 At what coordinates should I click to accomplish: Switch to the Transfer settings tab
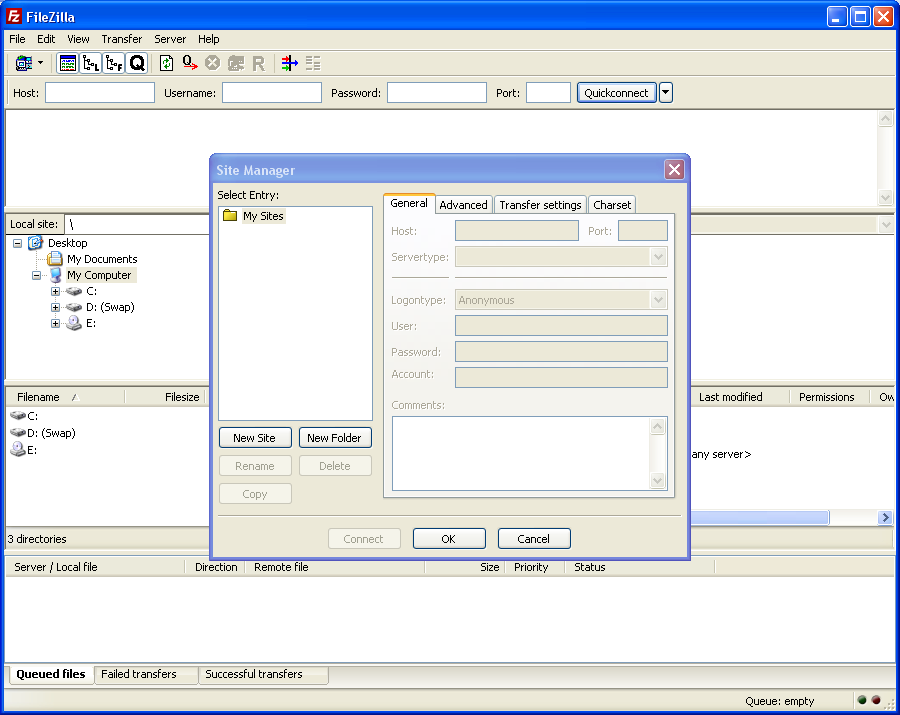[x=540, y=205]
